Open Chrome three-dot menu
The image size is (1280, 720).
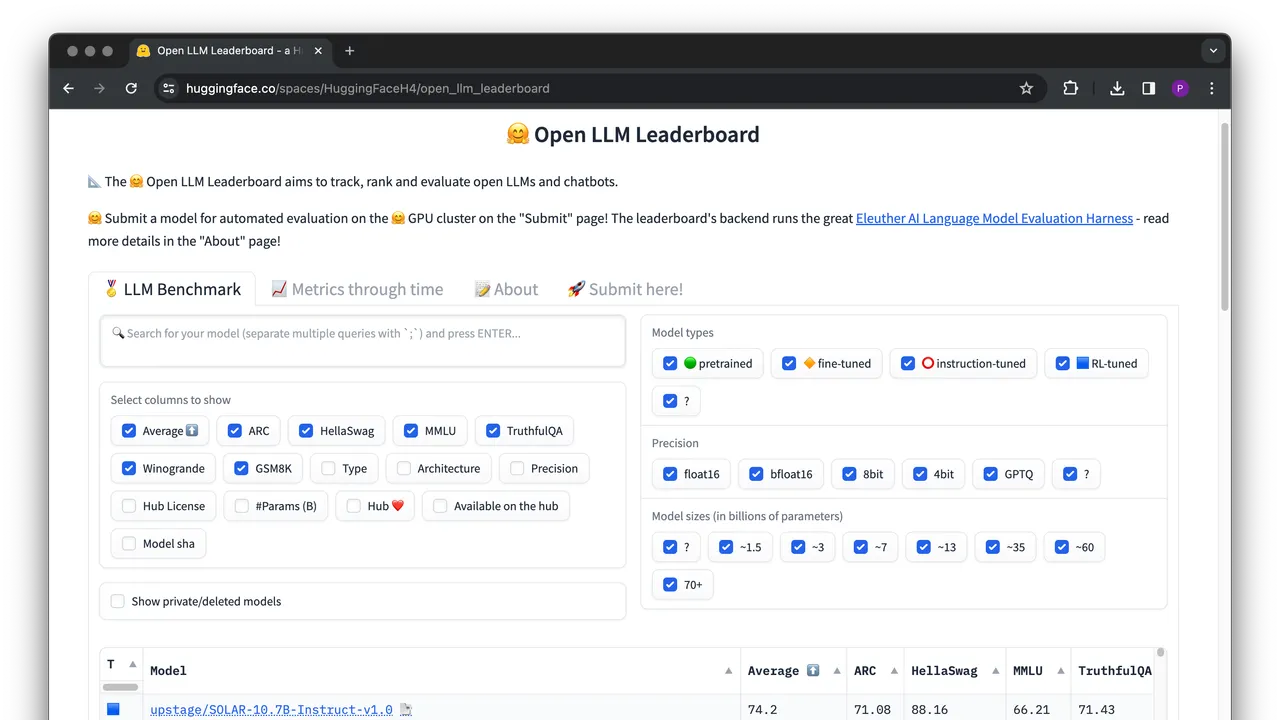pyautogui.click(x=1211, y=88)
